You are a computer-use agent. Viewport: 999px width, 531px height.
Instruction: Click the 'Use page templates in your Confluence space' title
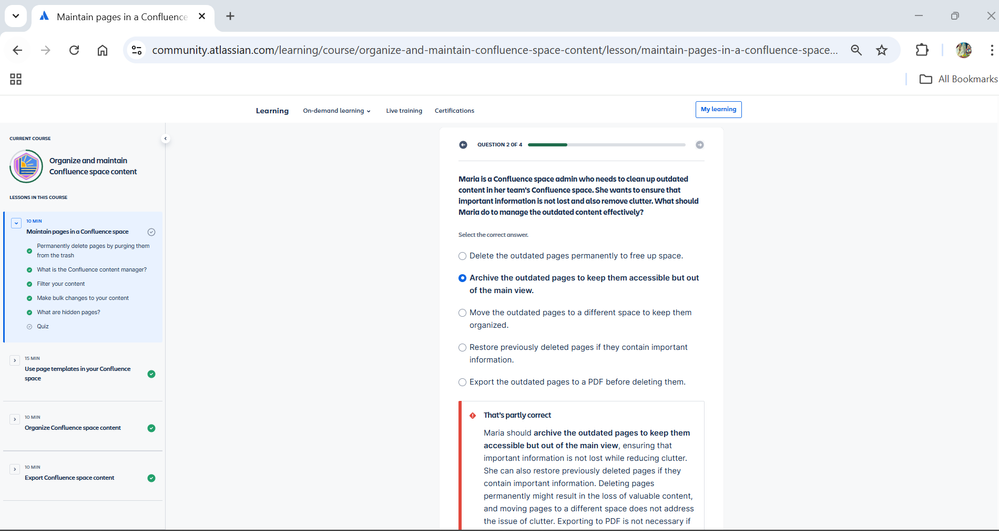click(x=78, y=374)
